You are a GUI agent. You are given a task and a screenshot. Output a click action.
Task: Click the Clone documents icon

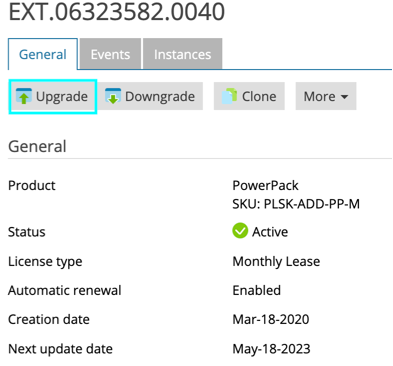(229, 96)
